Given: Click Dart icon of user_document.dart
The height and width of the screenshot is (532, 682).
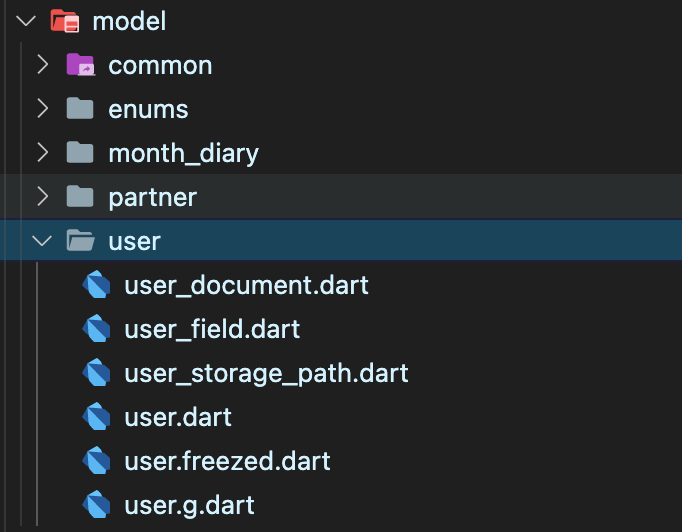Looking at the screenshot, I should [96, 284].
